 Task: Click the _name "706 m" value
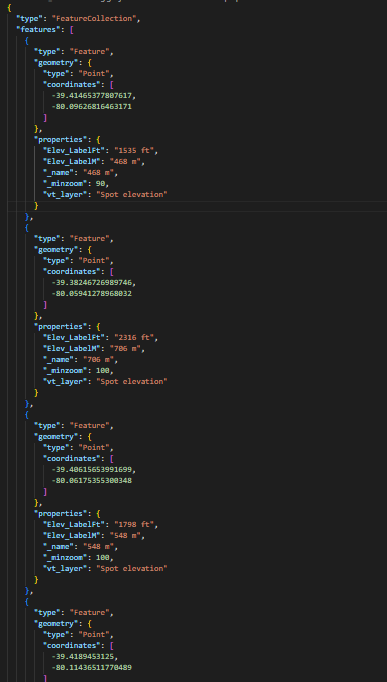pyautogui.click(x=100, y=359)
